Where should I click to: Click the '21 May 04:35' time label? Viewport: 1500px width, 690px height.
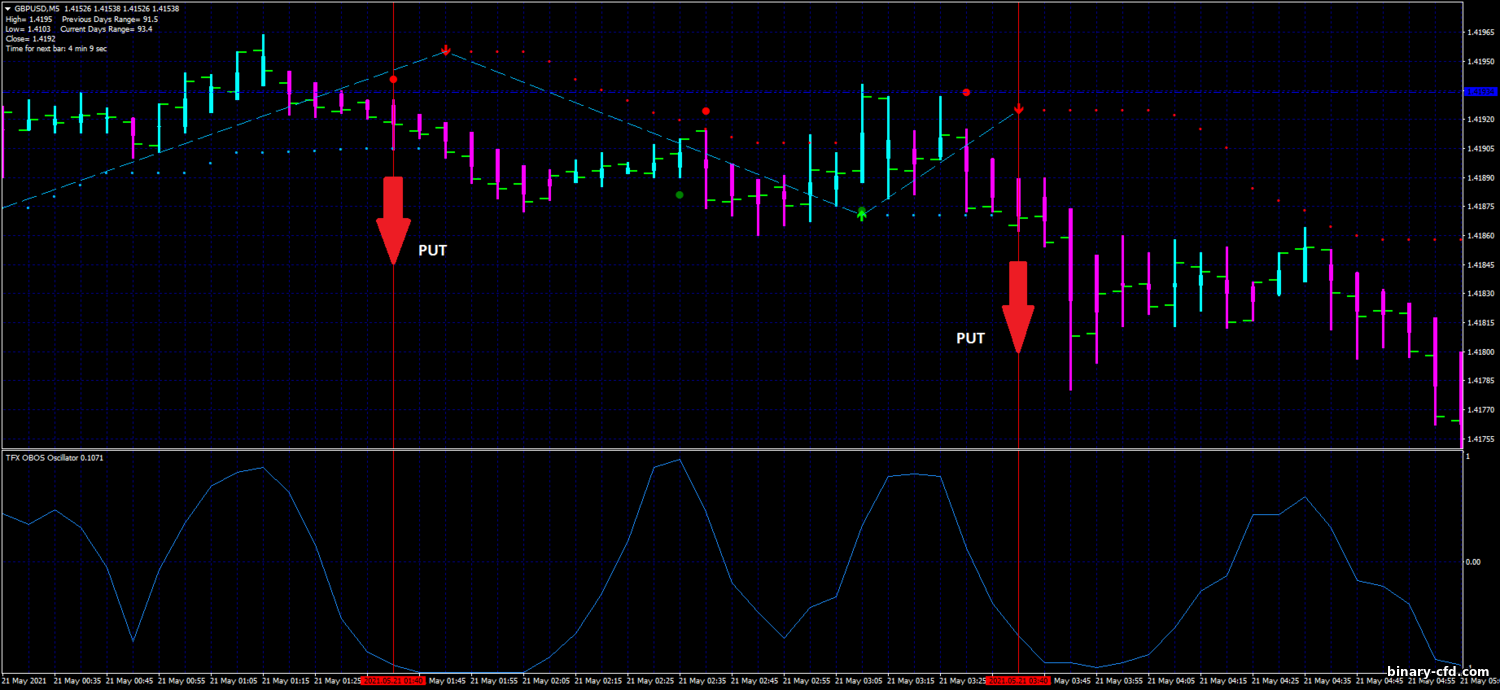[x=1329, y=681]
